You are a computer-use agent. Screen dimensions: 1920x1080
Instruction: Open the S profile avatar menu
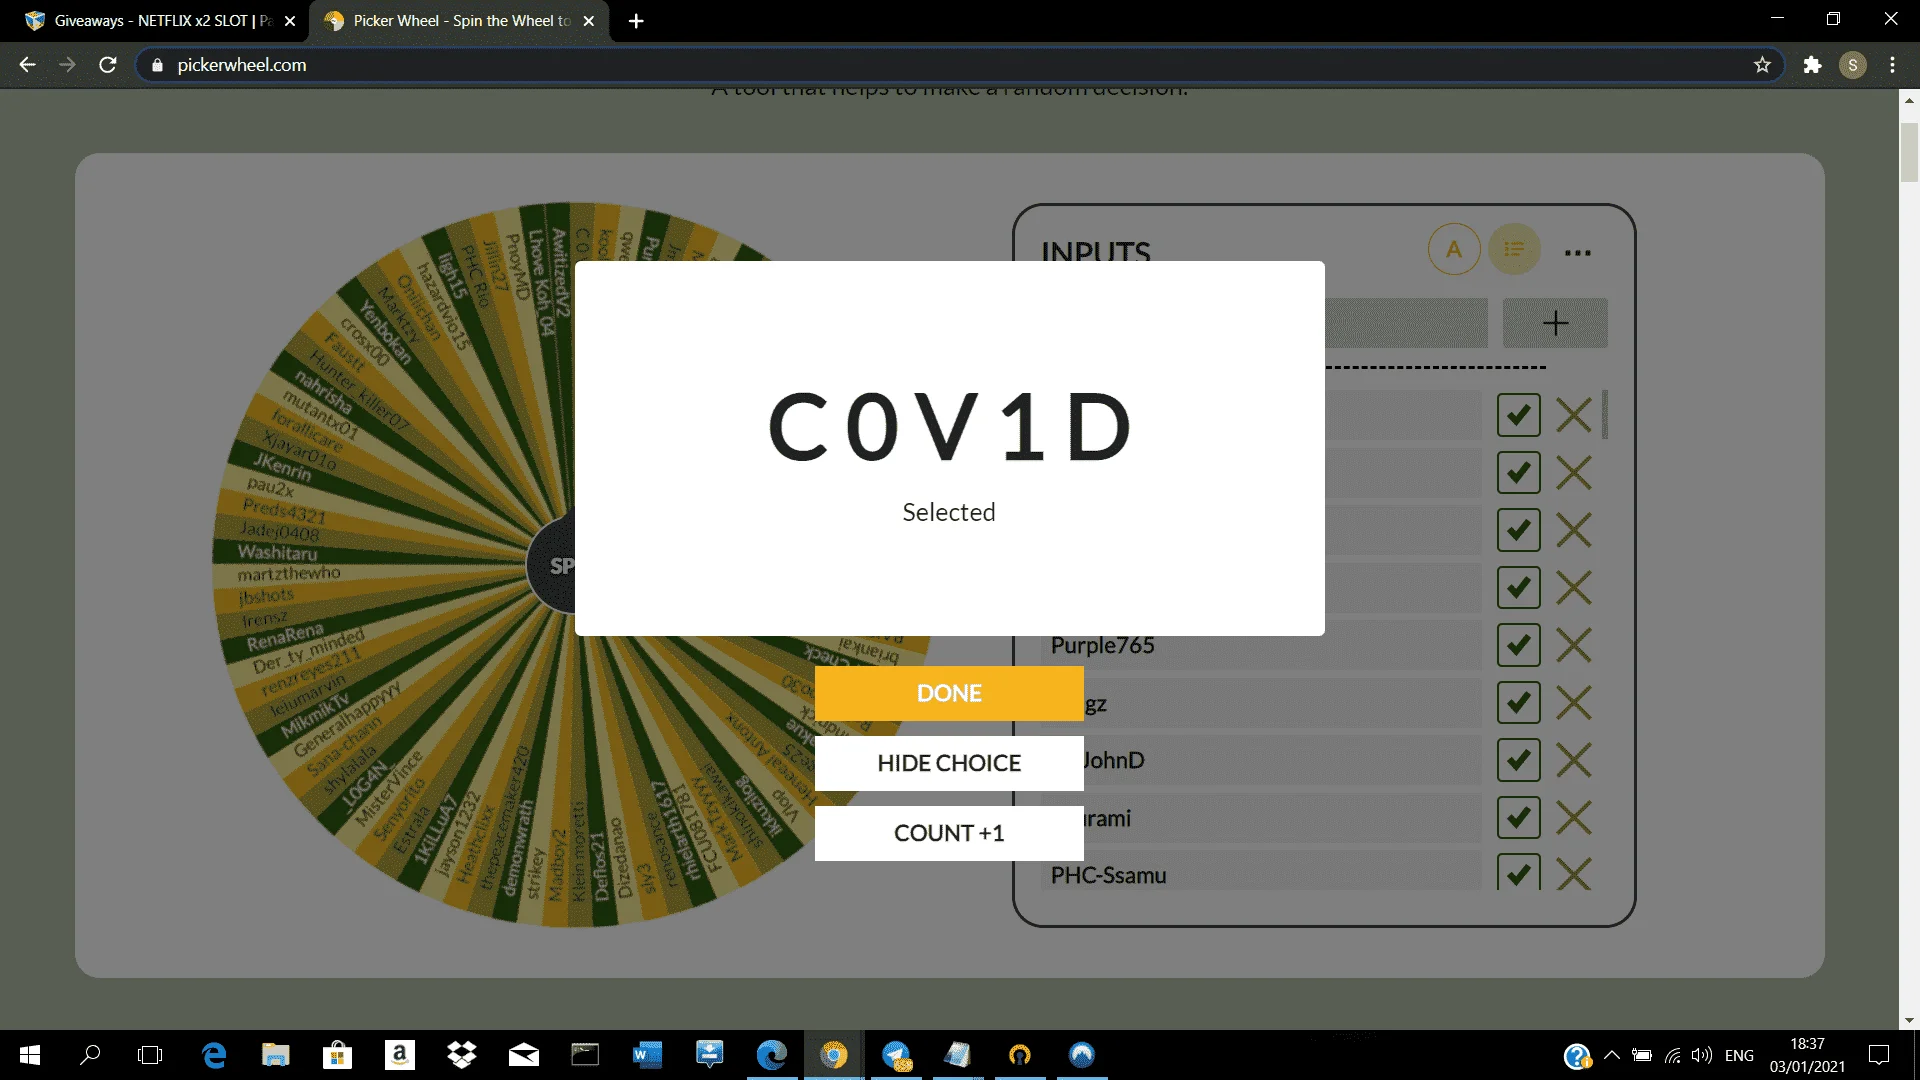1853,65
